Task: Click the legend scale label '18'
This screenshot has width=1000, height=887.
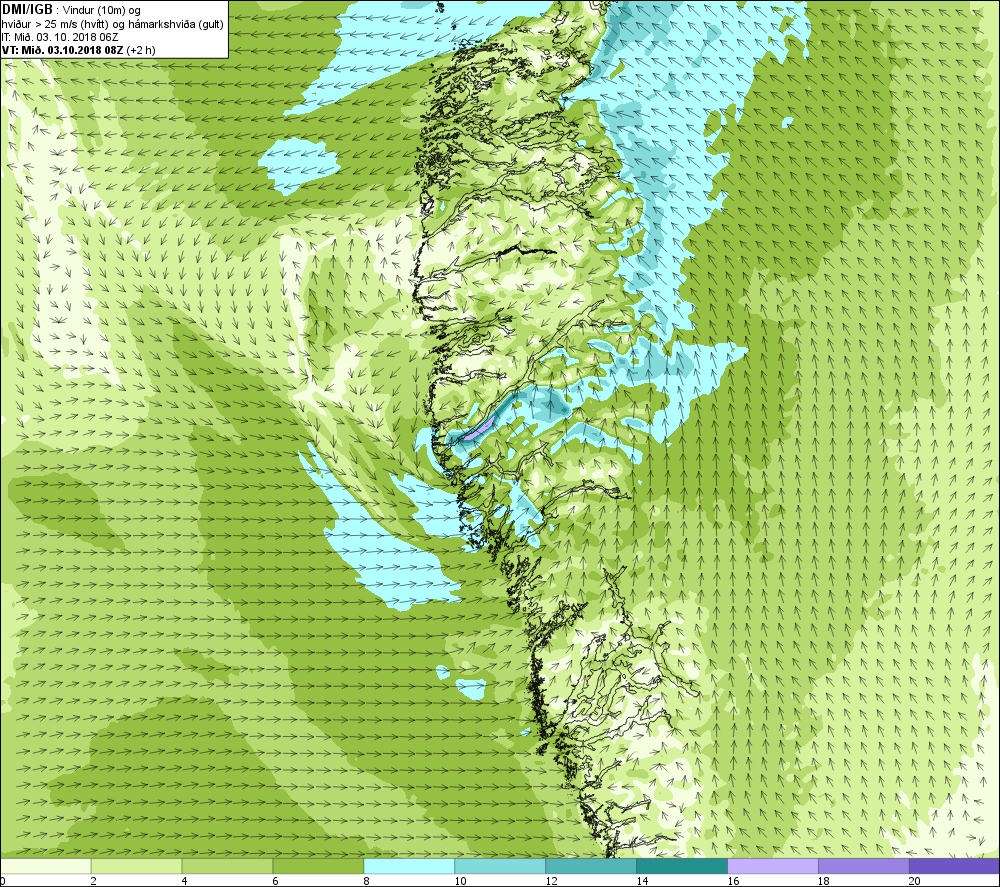Action: [824, 881]
